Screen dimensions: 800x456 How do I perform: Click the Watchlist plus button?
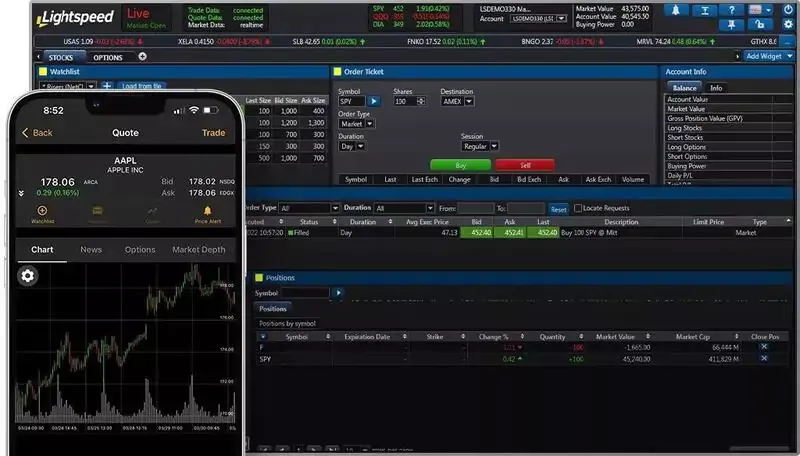point(107,86)
